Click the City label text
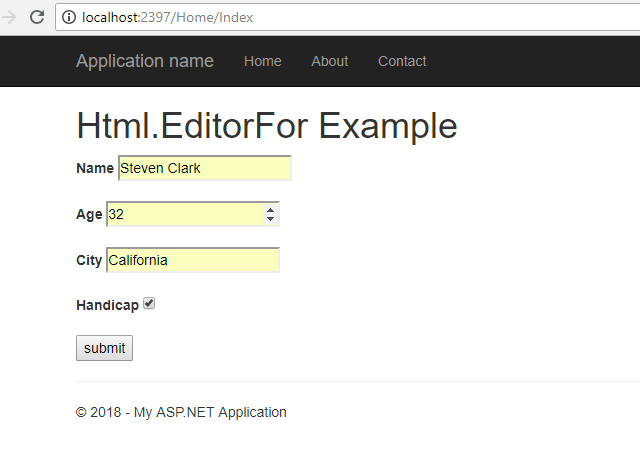Viewport: 640px width, 468px height. pyautogui.click(x=89, y=260)
